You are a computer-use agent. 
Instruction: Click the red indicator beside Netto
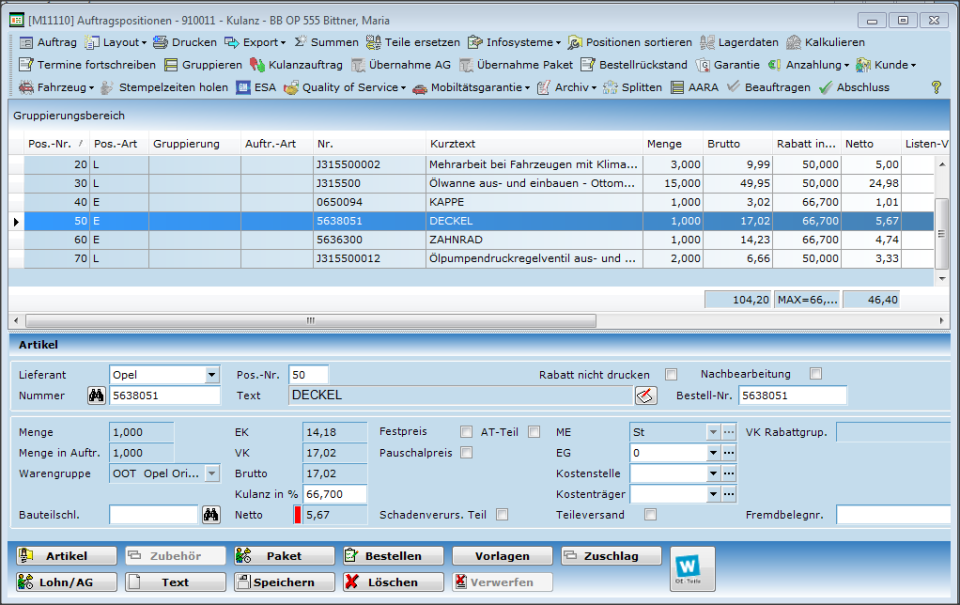(x=299, y=514)
